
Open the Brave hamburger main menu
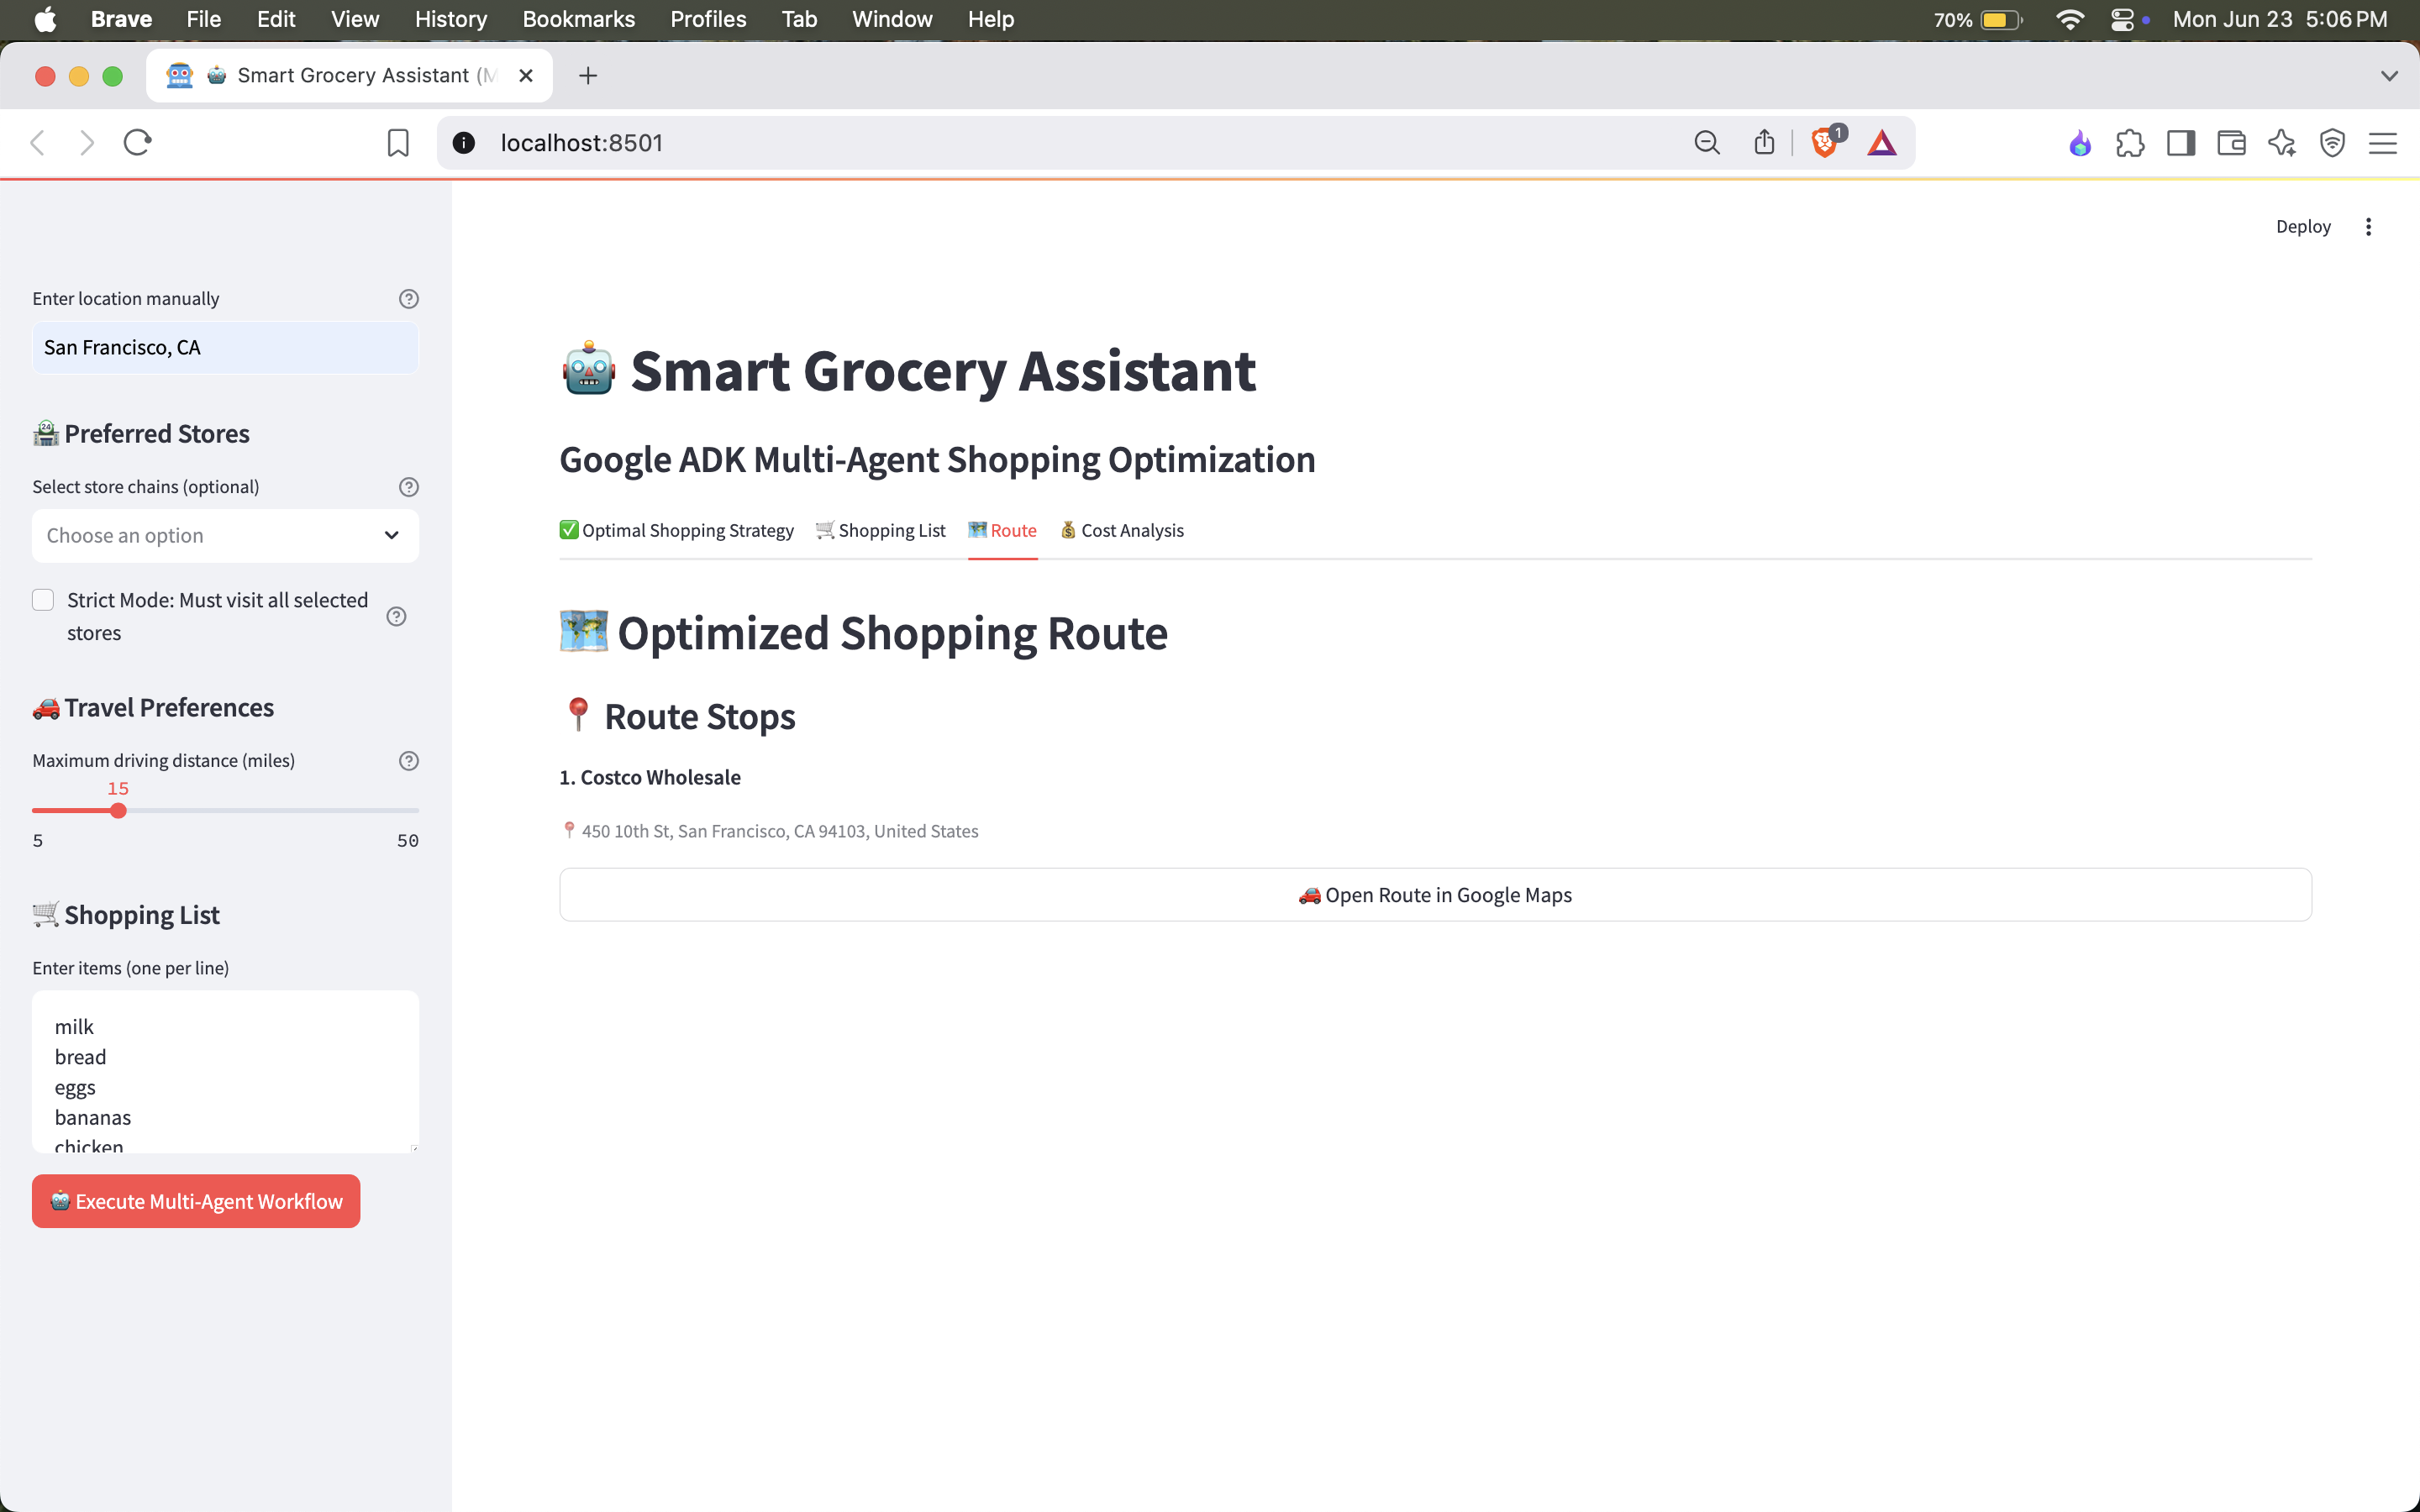[x=2382, y=143]
